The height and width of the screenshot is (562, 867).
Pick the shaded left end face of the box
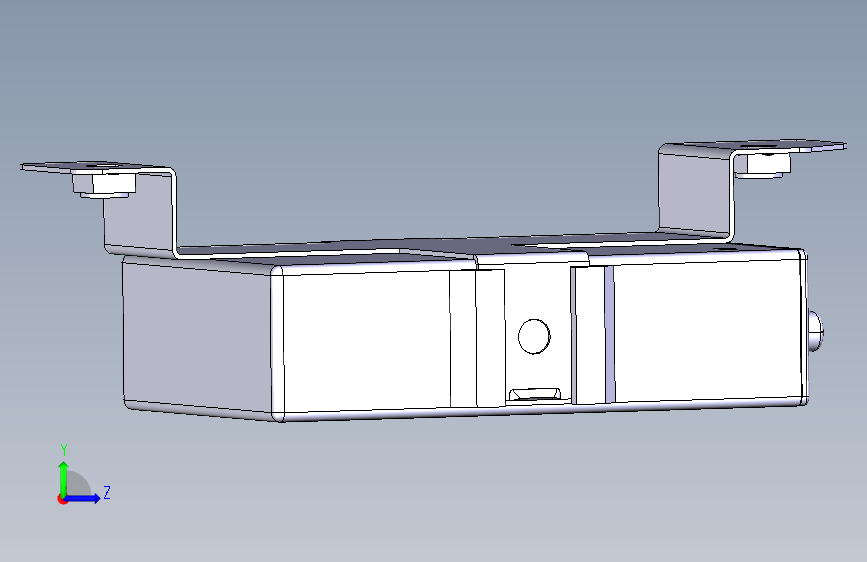click(x=197, y=337)
